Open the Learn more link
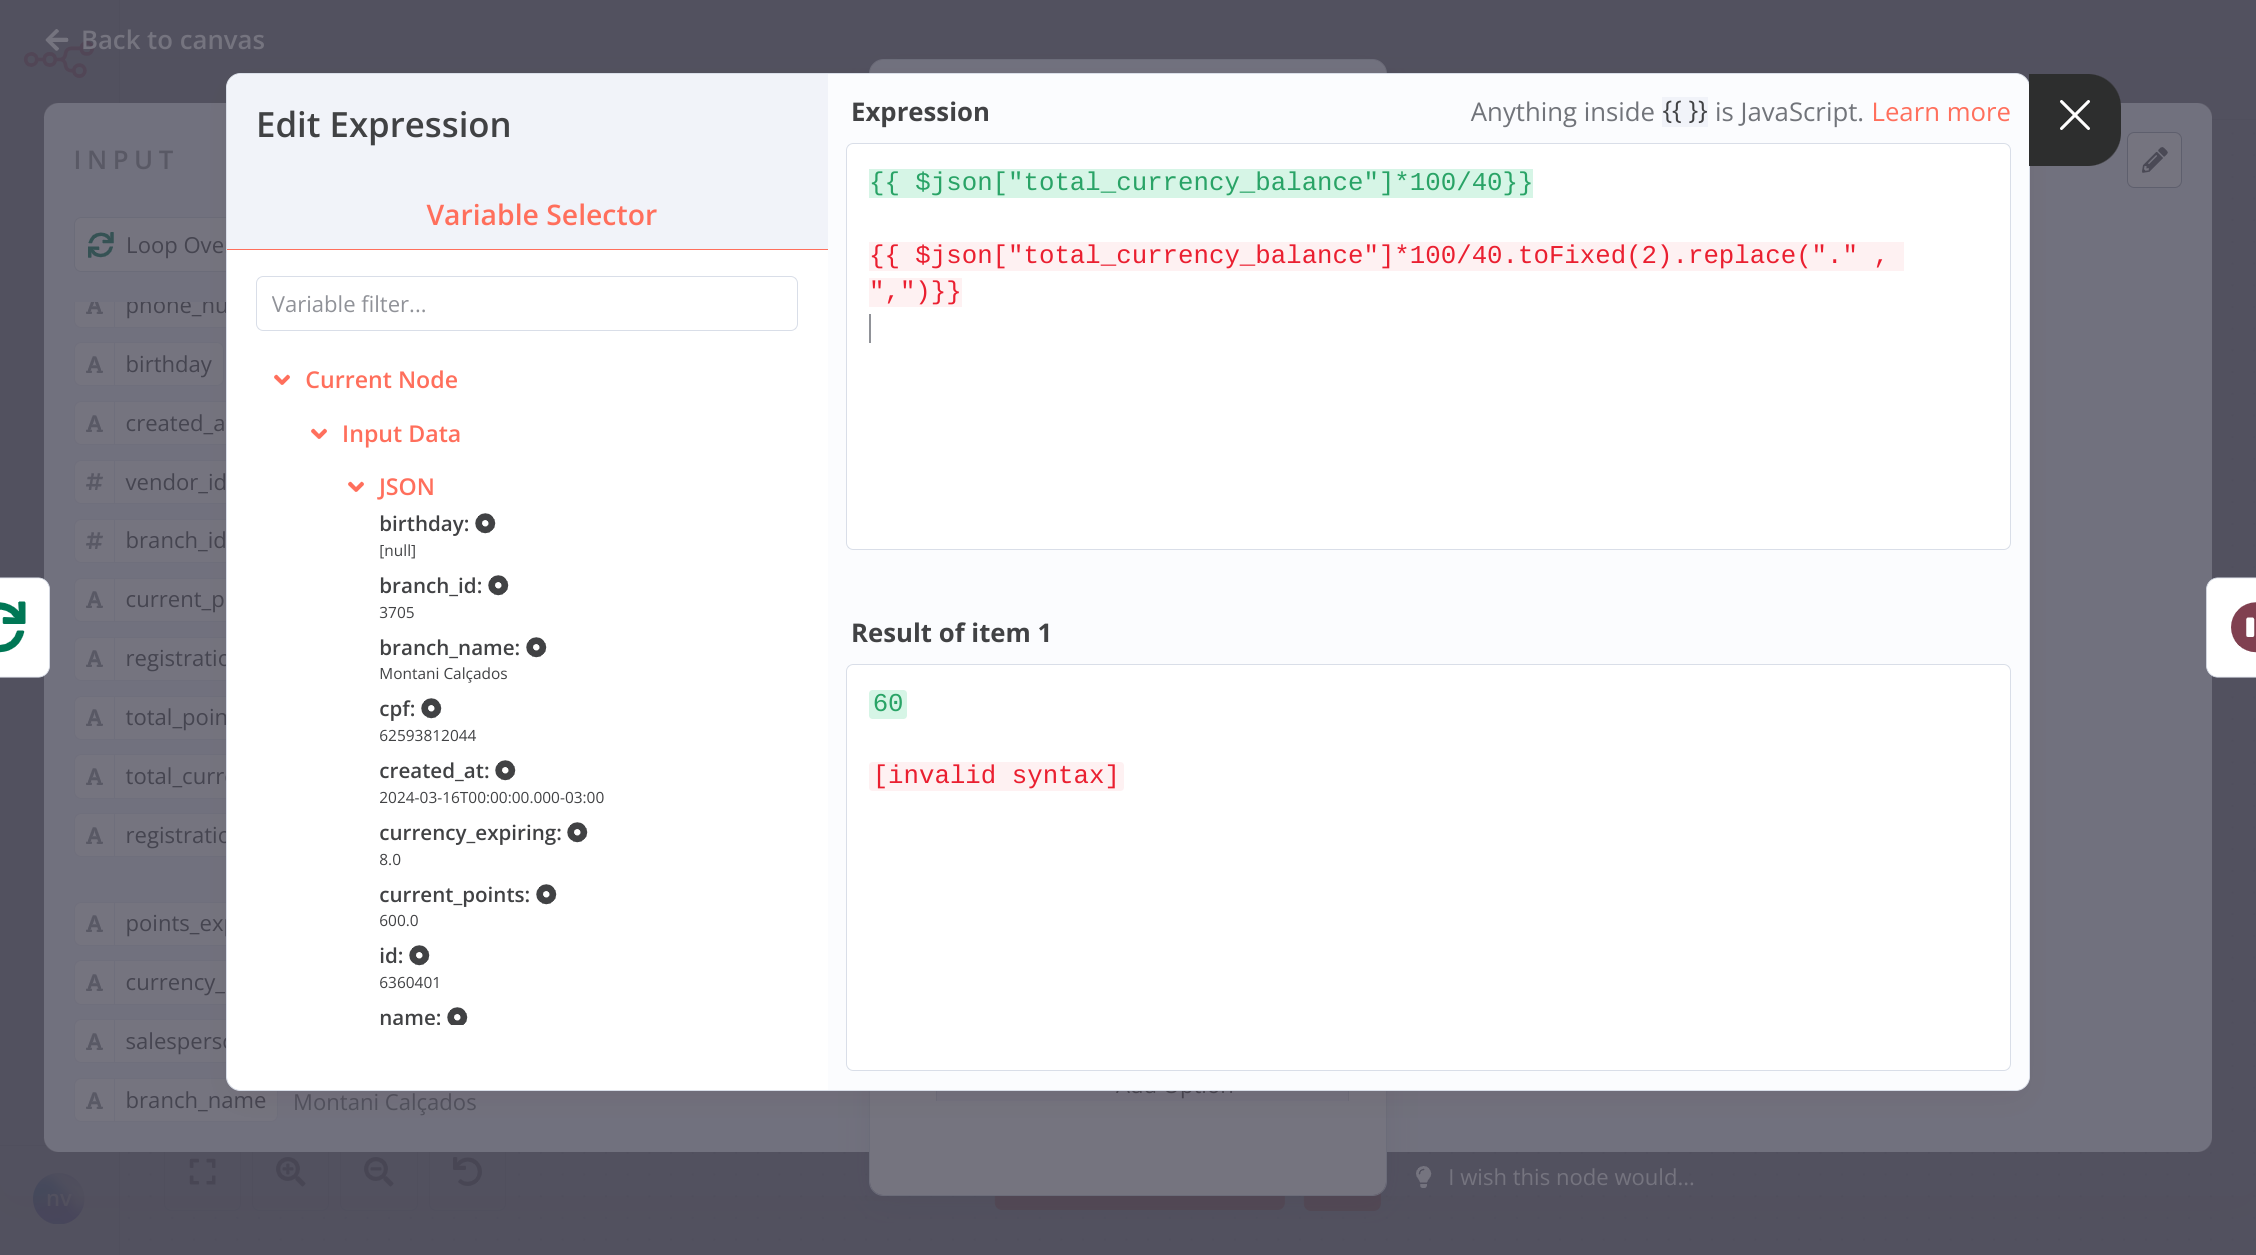This screenshot has width=2256, height=1255. (1940, 112)
